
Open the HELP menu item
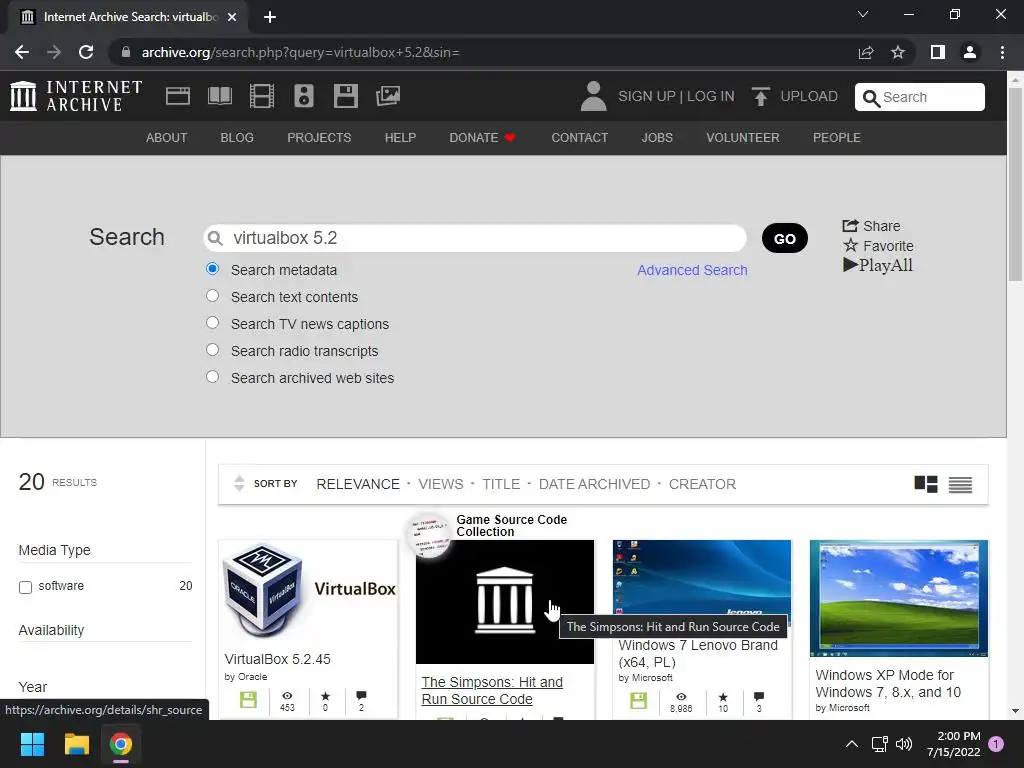tap(400, 138)
